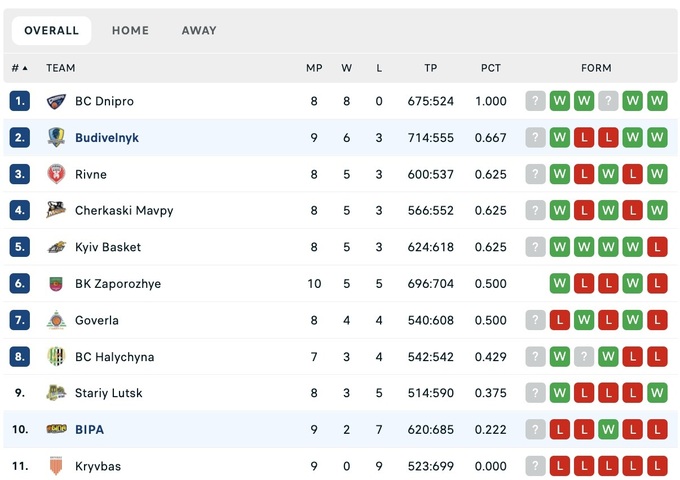Image resolution: width=680 pixels, height=480 pixels.
Task: Click the PCT column header
Action: pos(491,68)
